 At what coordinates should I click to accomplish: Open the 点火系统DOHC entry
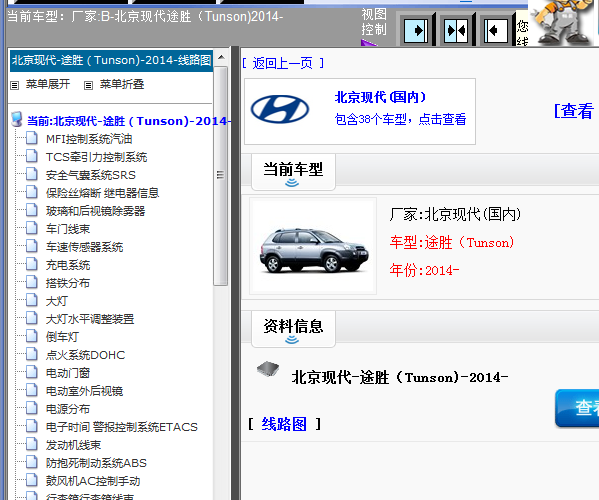85,355
